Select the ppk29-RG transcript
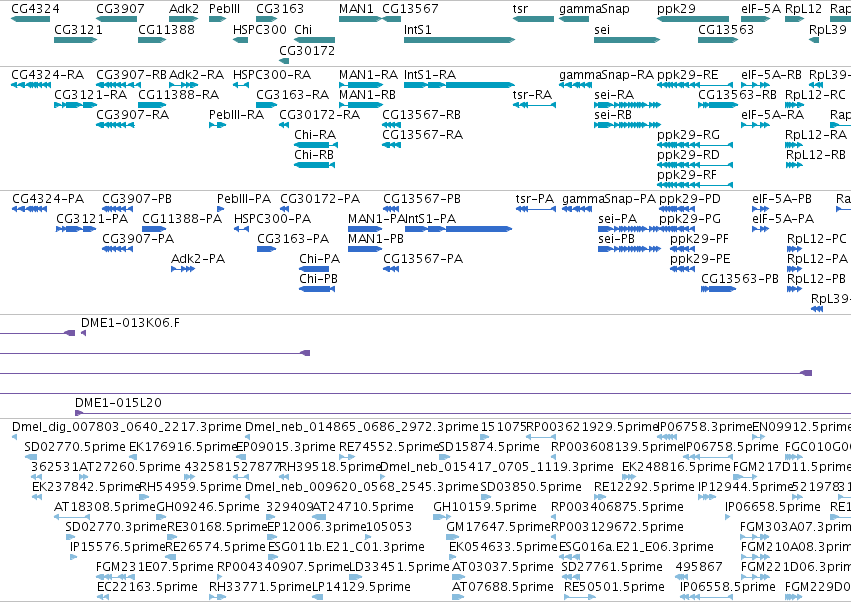The height and width of the screenshot is (602, 851). pos(695,145)
